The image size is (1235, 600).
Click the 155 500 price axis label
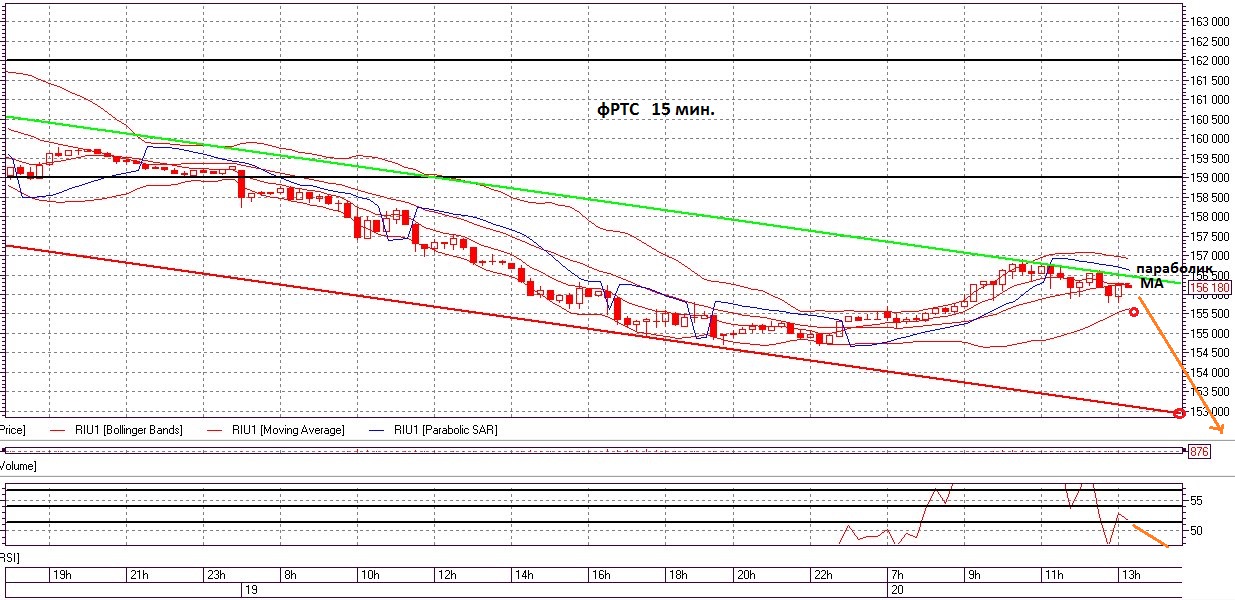pos(1210,314)
